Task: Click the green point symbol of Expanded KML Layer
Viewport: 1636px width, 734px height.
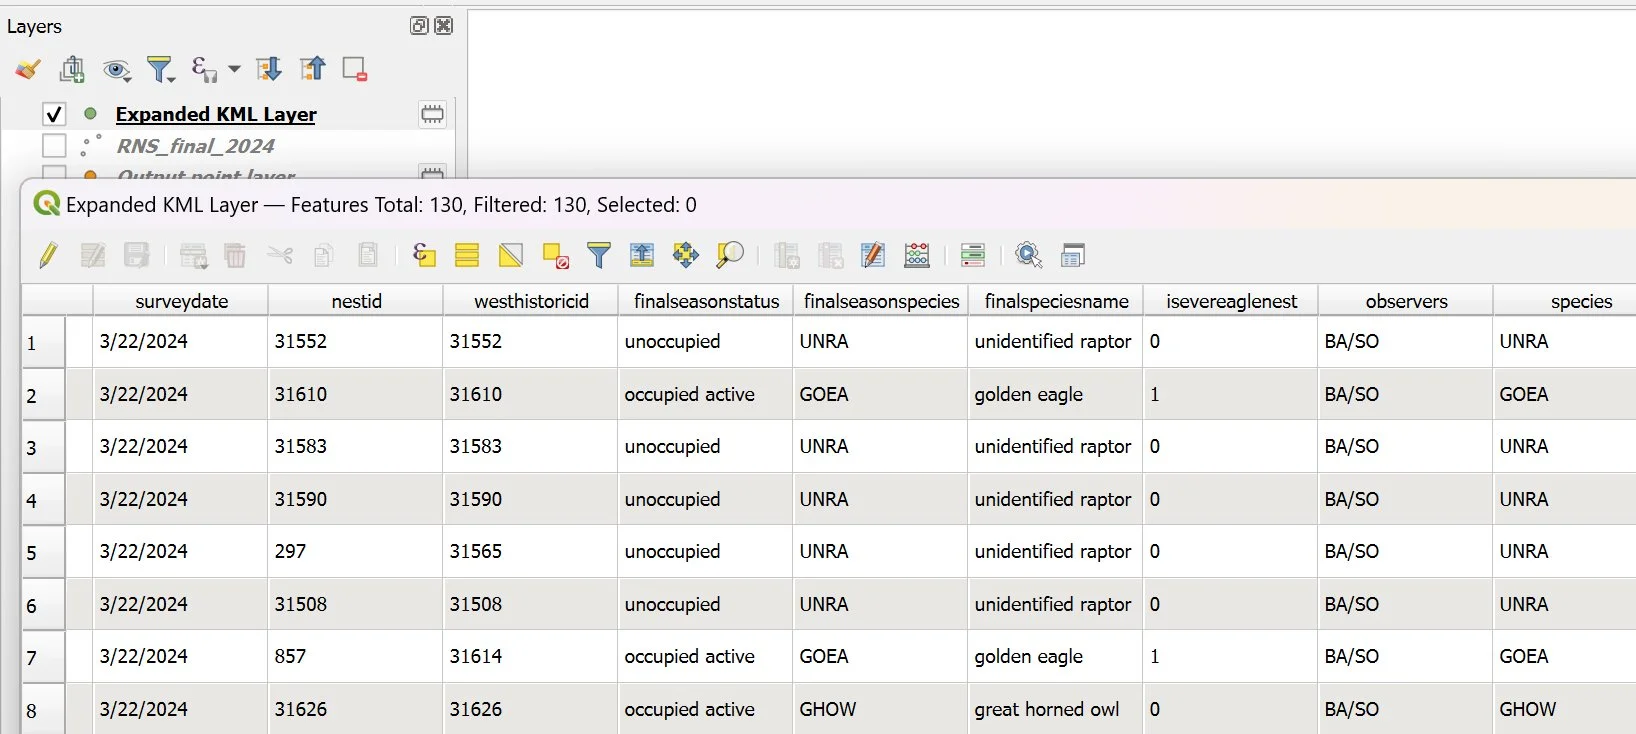Action: [x=90, y=114]
